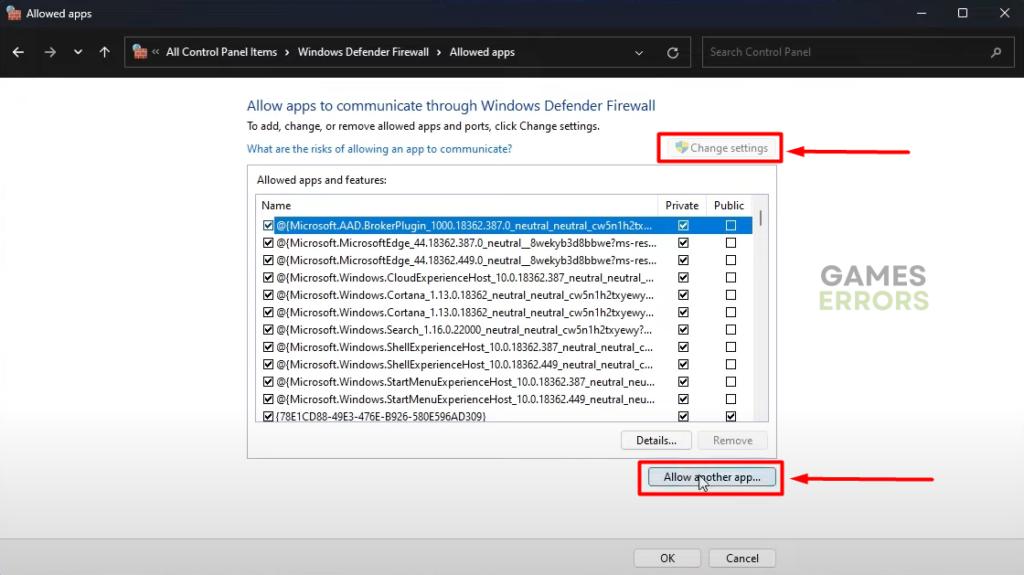Screen dimensions: 1024x575
Task: Click the Allowed apps title bar icon
Action: pyautogui.click(x=13, y=13)
